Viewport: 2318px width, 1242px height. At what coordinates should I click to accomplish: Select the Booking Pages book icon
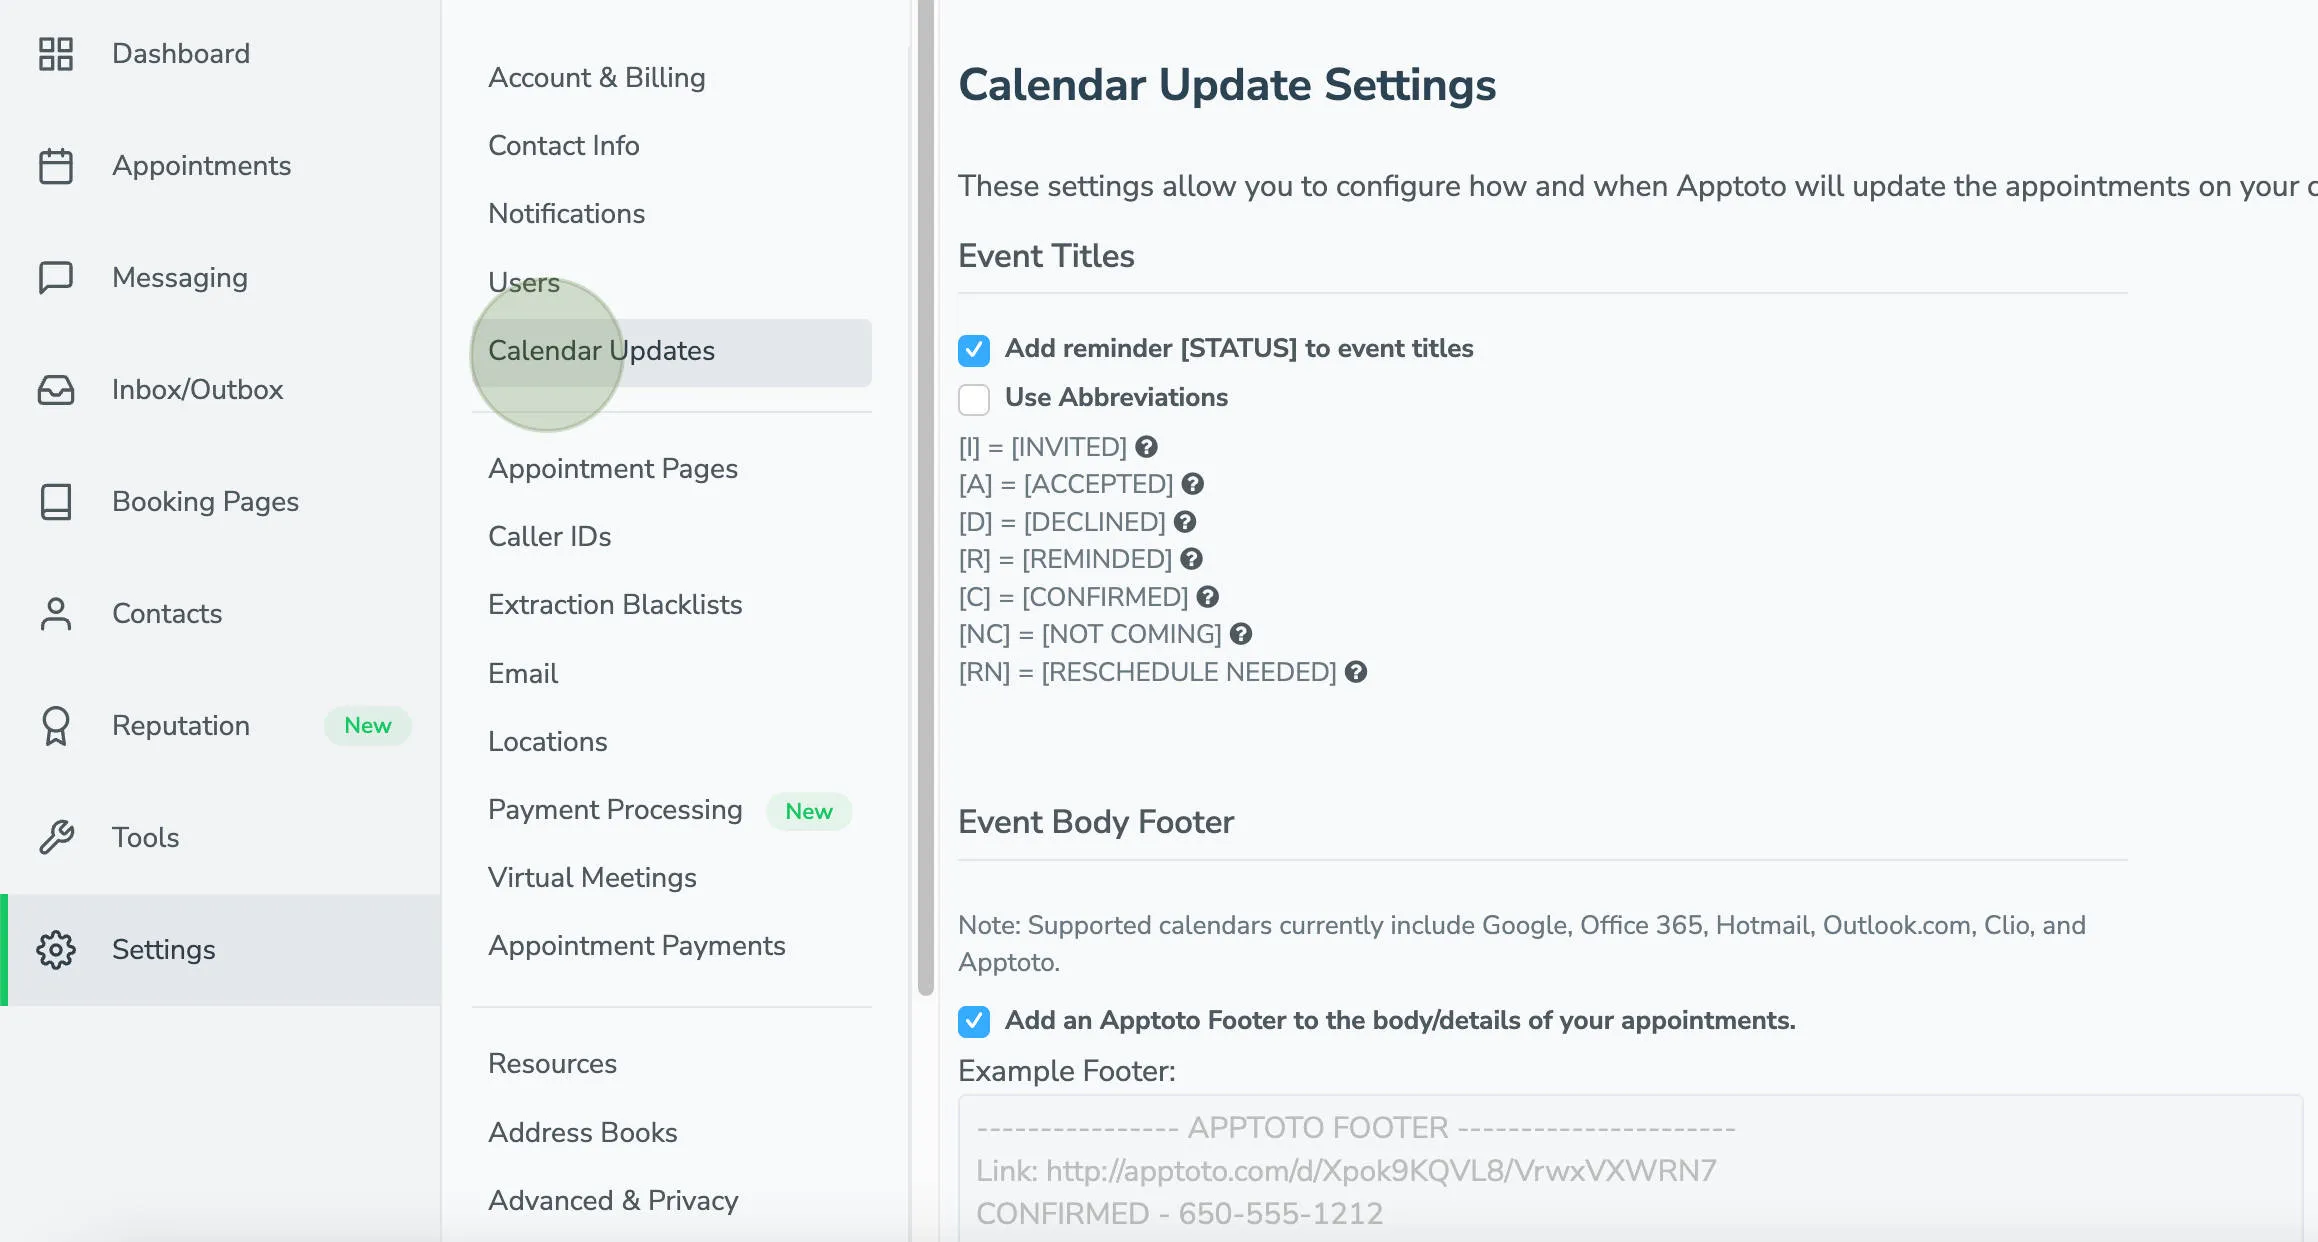[55, 502]
